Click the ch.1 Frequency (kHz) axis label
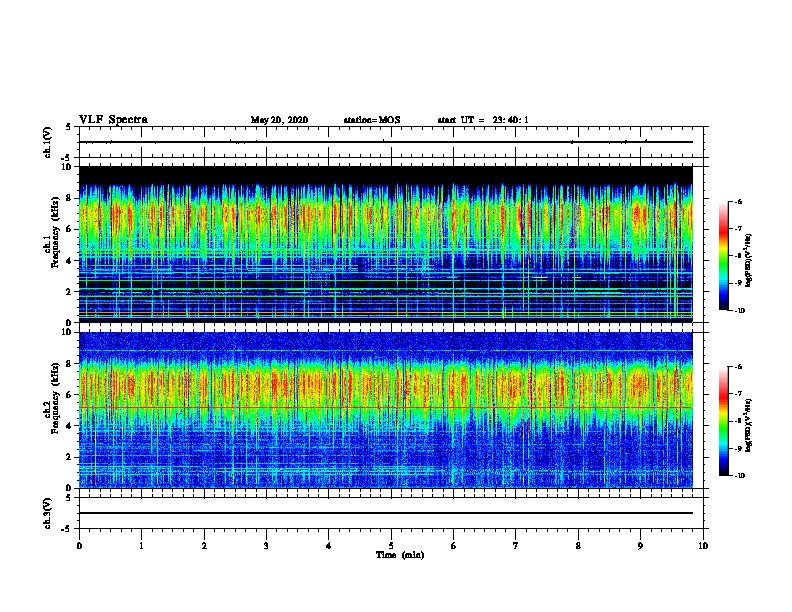 coord(51,232)
